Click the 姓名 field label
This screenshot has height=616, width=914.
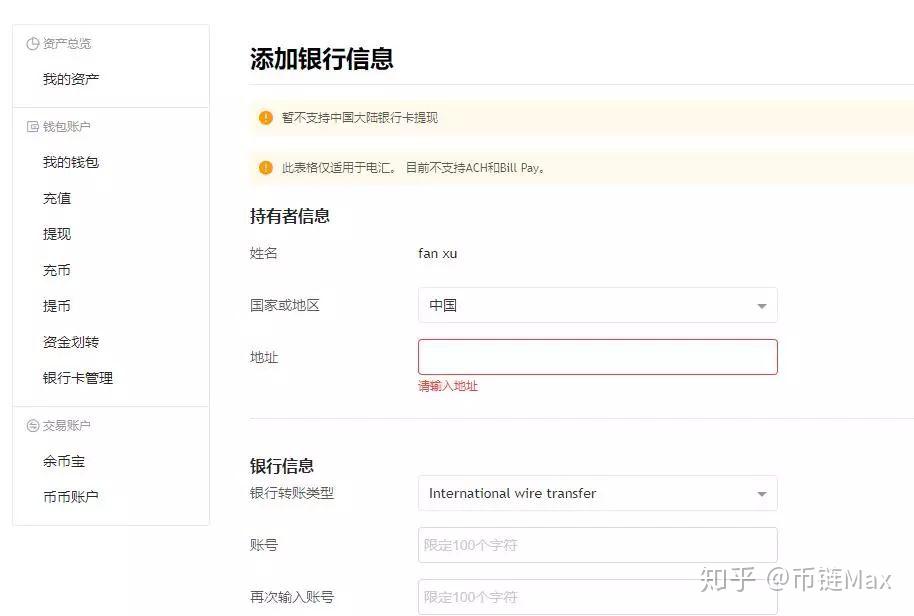tap(263, 254)
